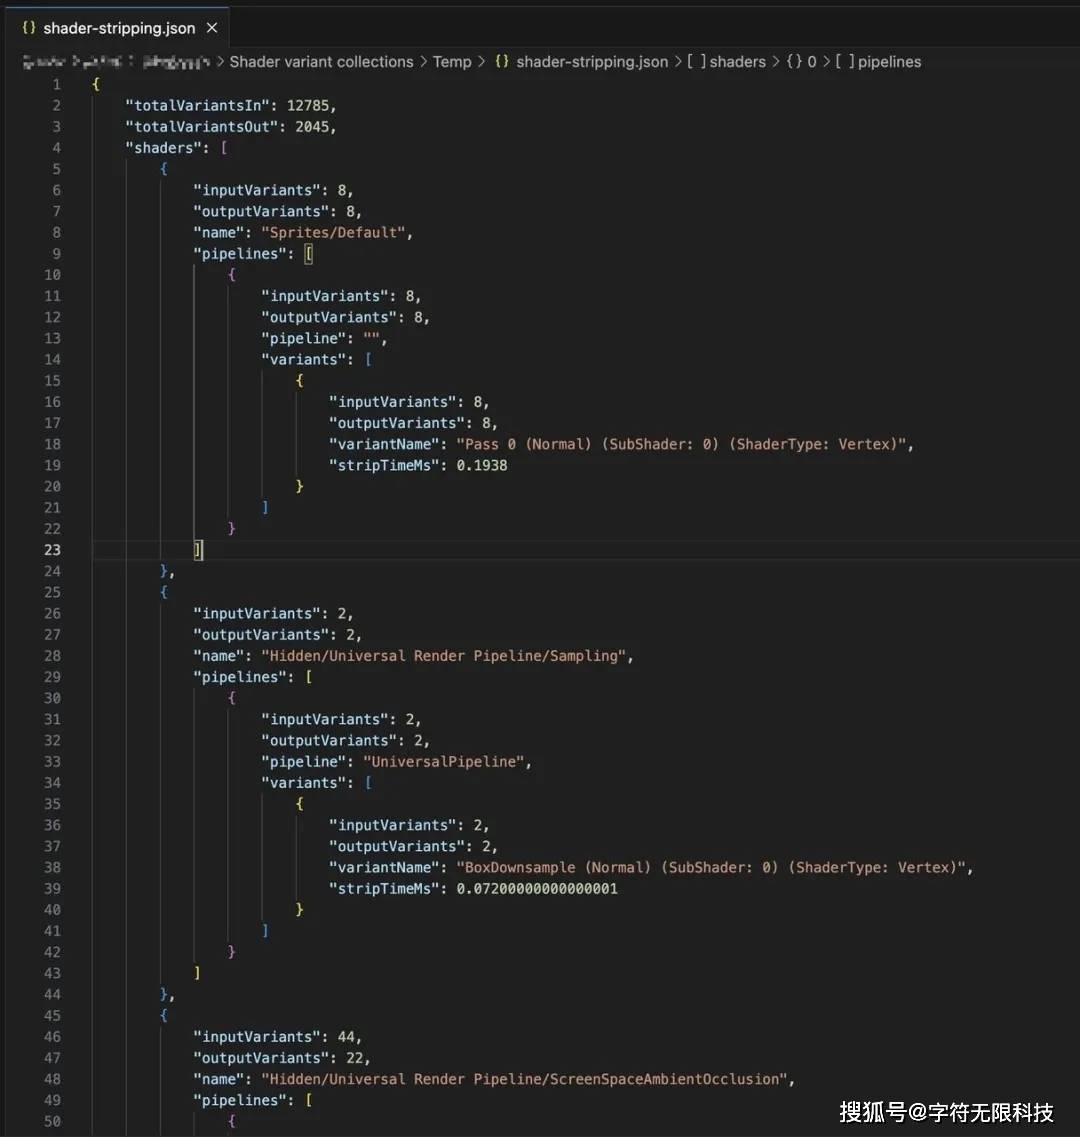Open the 0 breadcrumb item dropdown
The height and width of the screenshot is (1137, 1080).
point(811,61)
